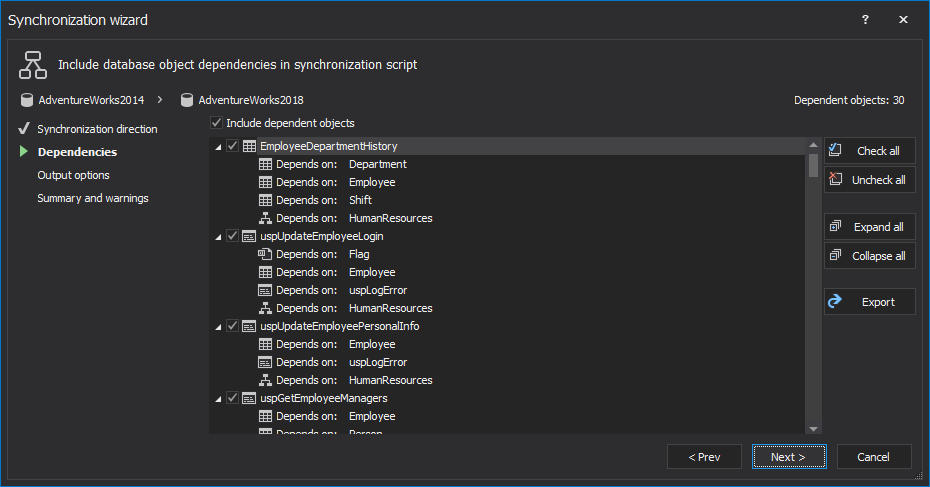Screen dimensions: 930x487
Task: Click the Cancel button
Action: 874,457
